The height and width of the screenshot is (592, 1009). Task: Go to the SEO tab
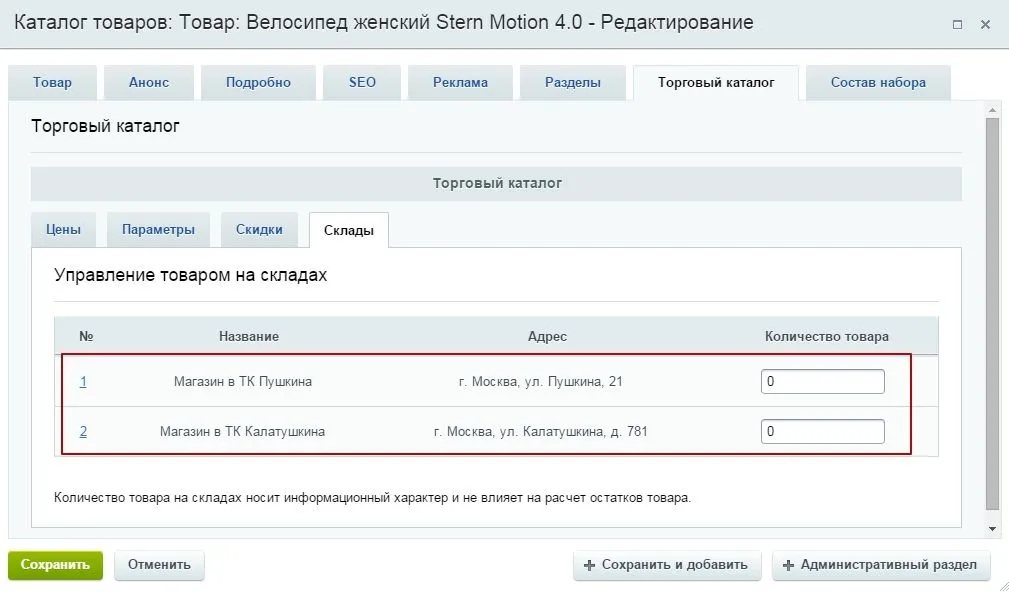click(362, 83)
